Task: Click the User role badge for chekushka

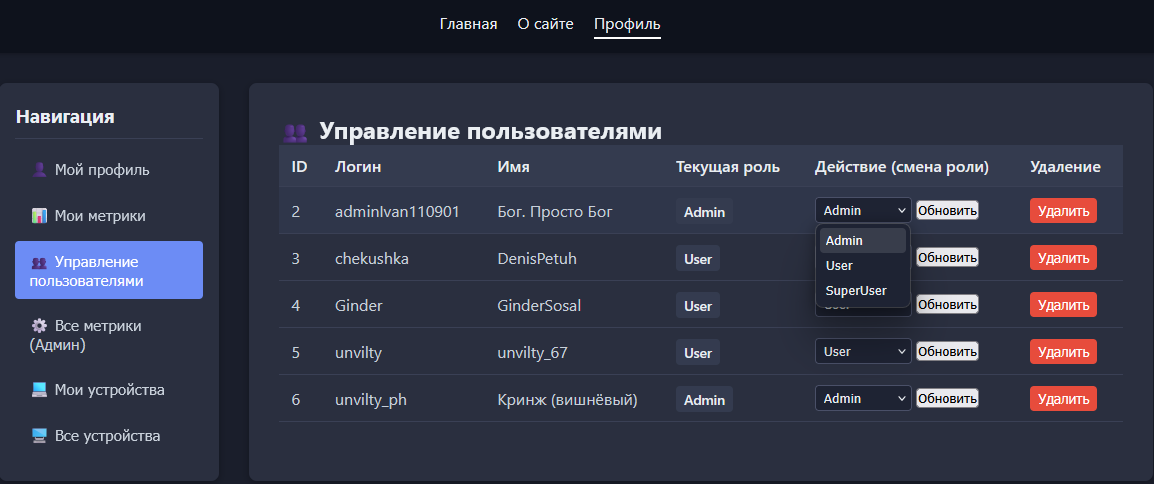Action: pyautogui.click(x=698, y=259)
